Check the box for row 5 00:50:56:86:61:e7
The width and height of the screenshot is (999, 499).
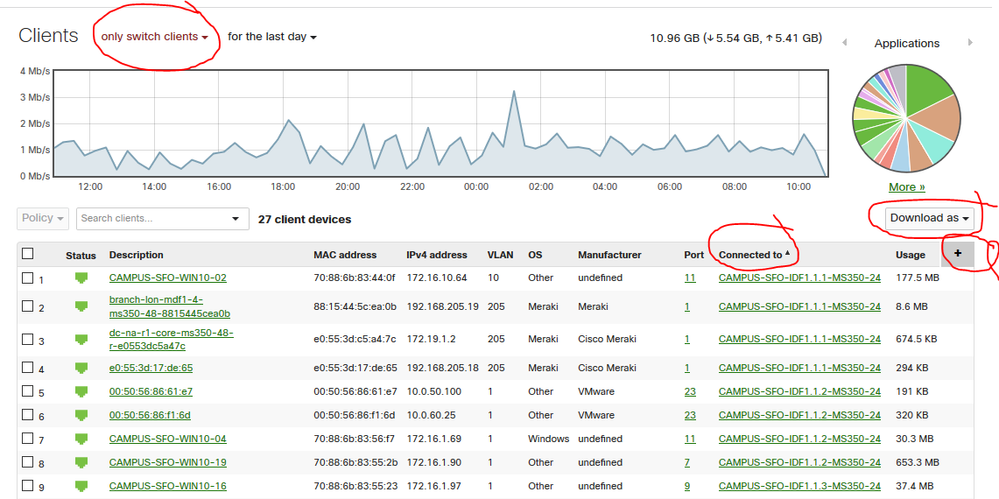point(27,391)
